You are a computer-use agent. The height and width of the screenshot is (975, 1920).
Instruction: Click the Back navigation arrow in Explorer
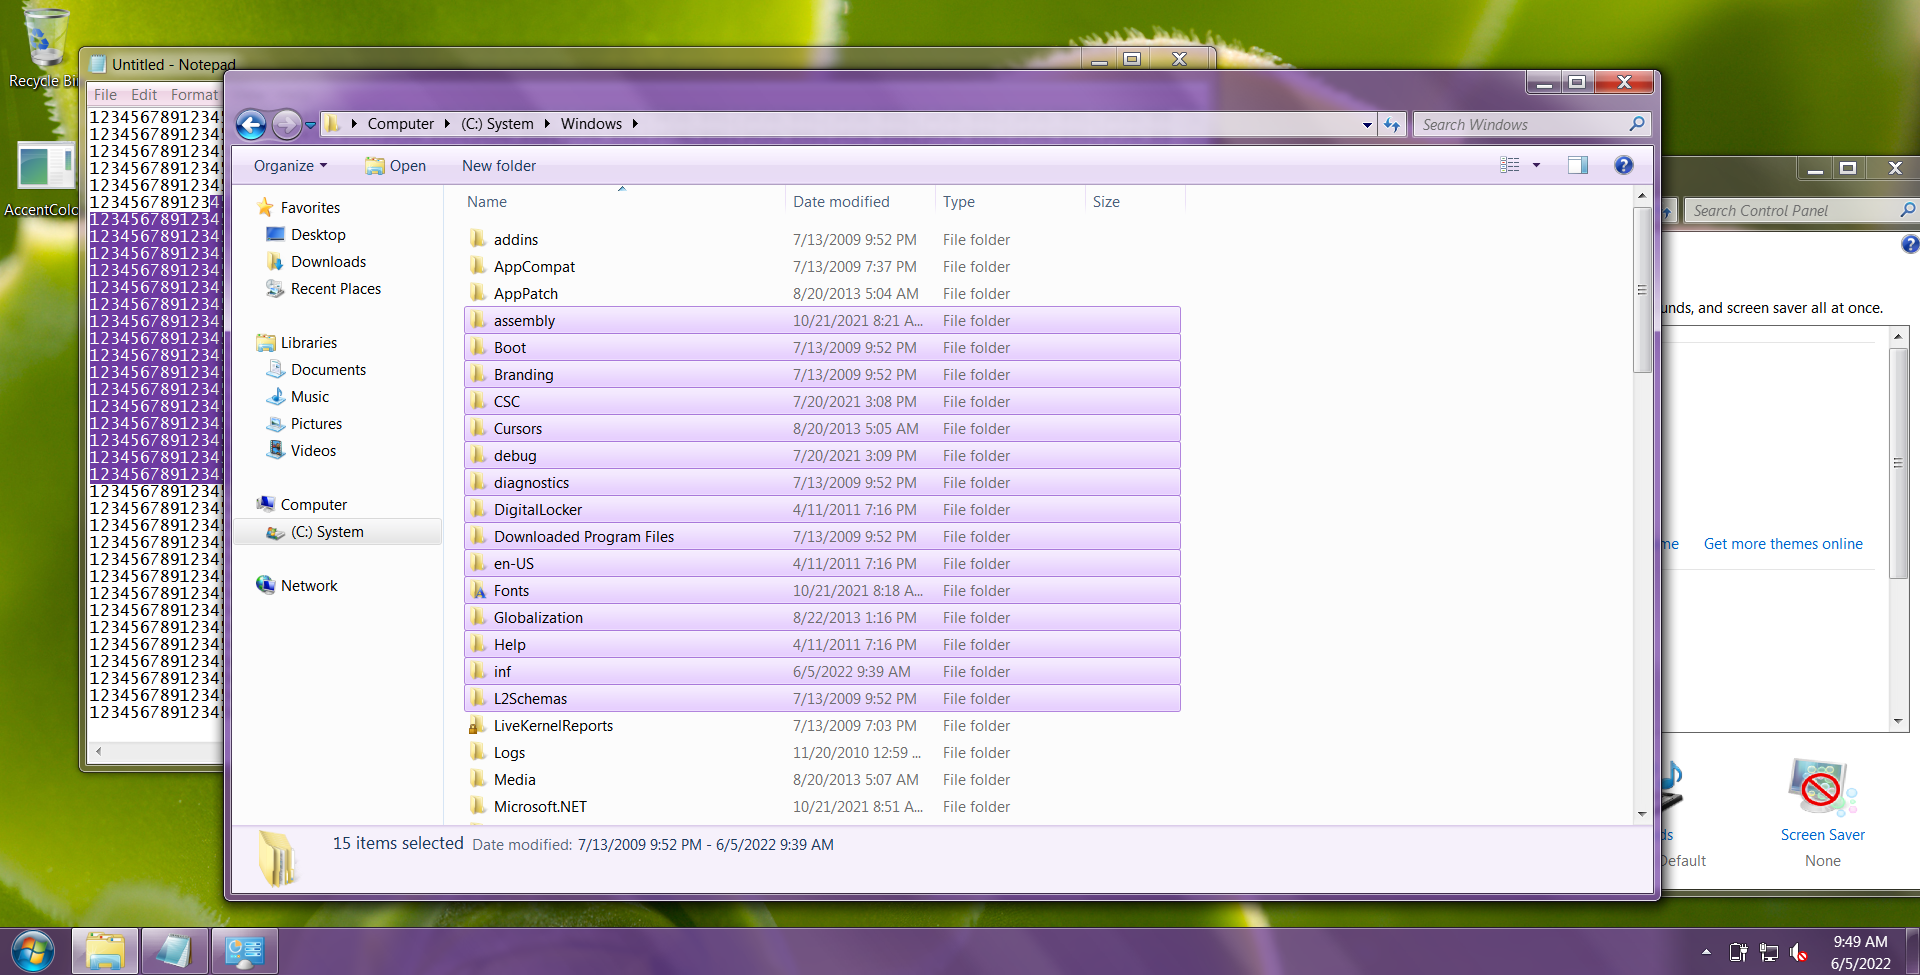pyautogui.click(x=252, y=125)
